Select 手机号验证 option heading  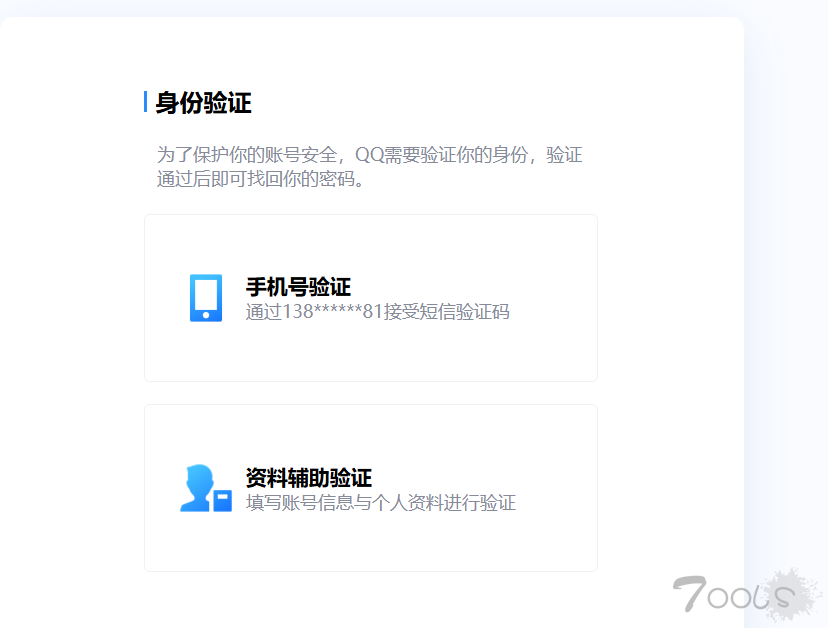(298, 287)
